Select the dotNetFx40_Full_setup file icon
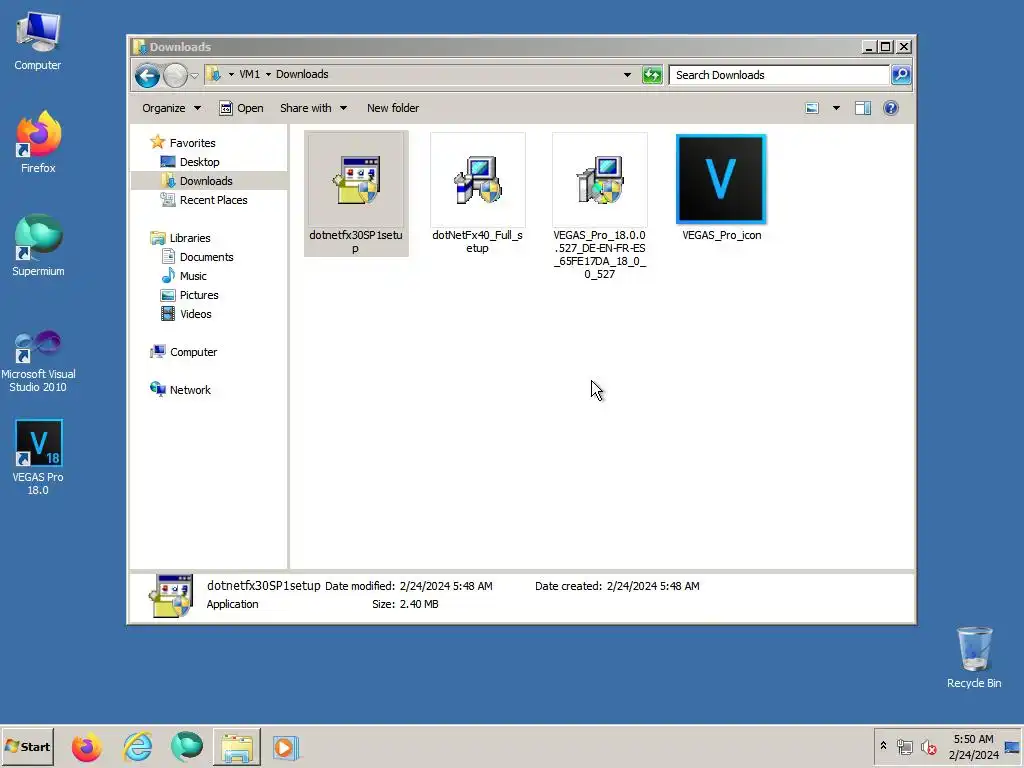1024x768 pixels. tap(477, 180)
